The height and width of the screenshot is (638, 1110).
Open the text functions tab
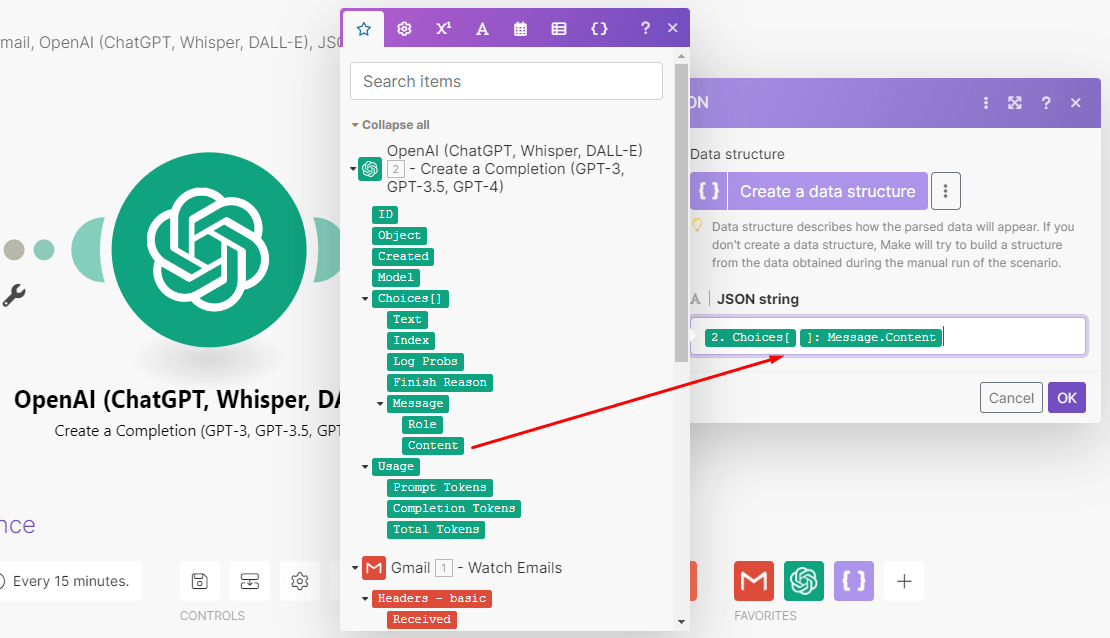482,29
